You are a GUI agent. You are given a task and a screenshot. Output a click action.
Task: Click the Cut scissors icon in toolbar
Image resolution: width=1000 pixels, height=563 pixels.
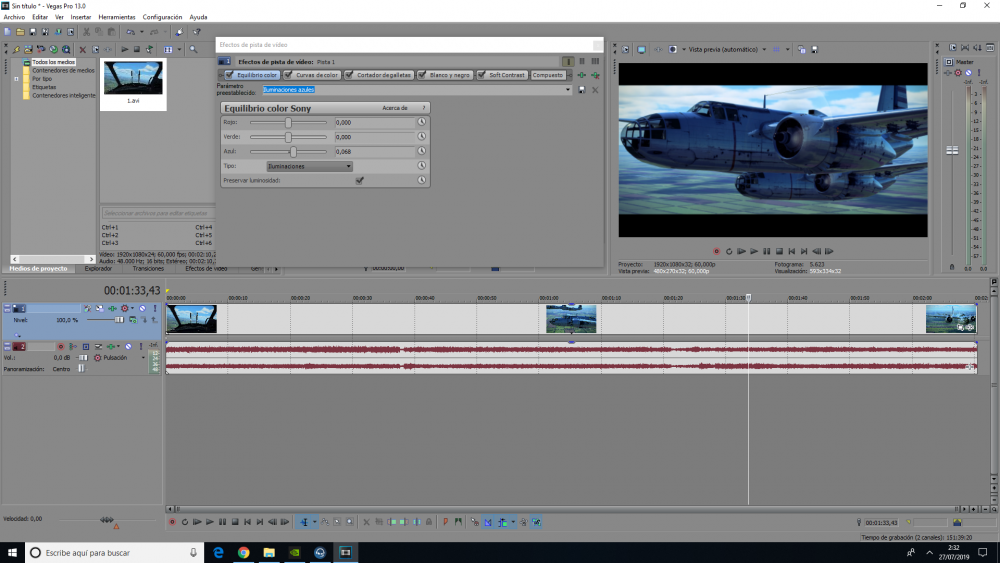(86, 32)
